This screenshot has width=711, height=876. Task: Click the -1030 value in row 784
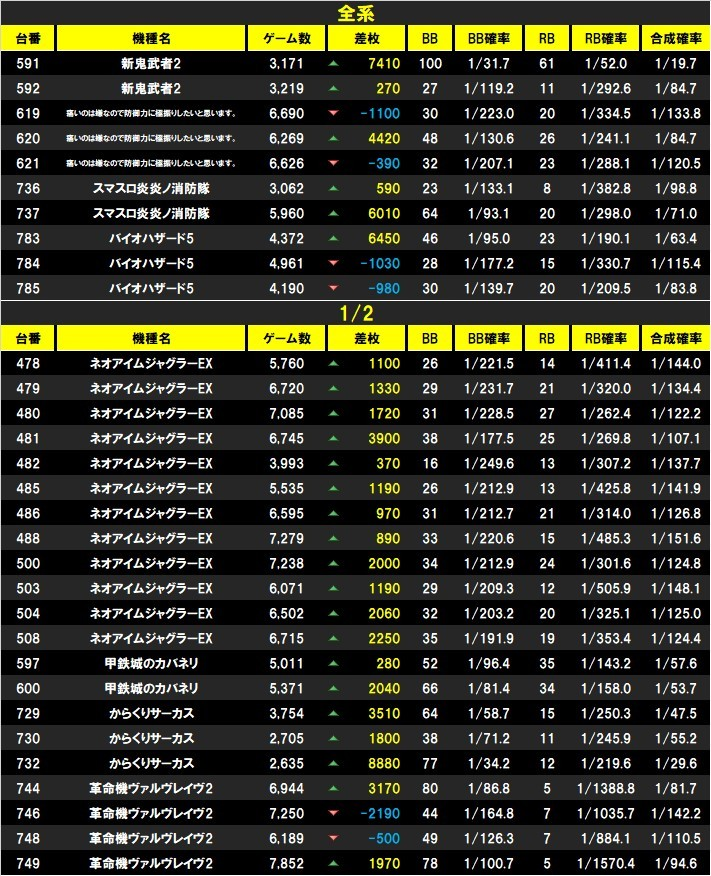click(380, 263)
